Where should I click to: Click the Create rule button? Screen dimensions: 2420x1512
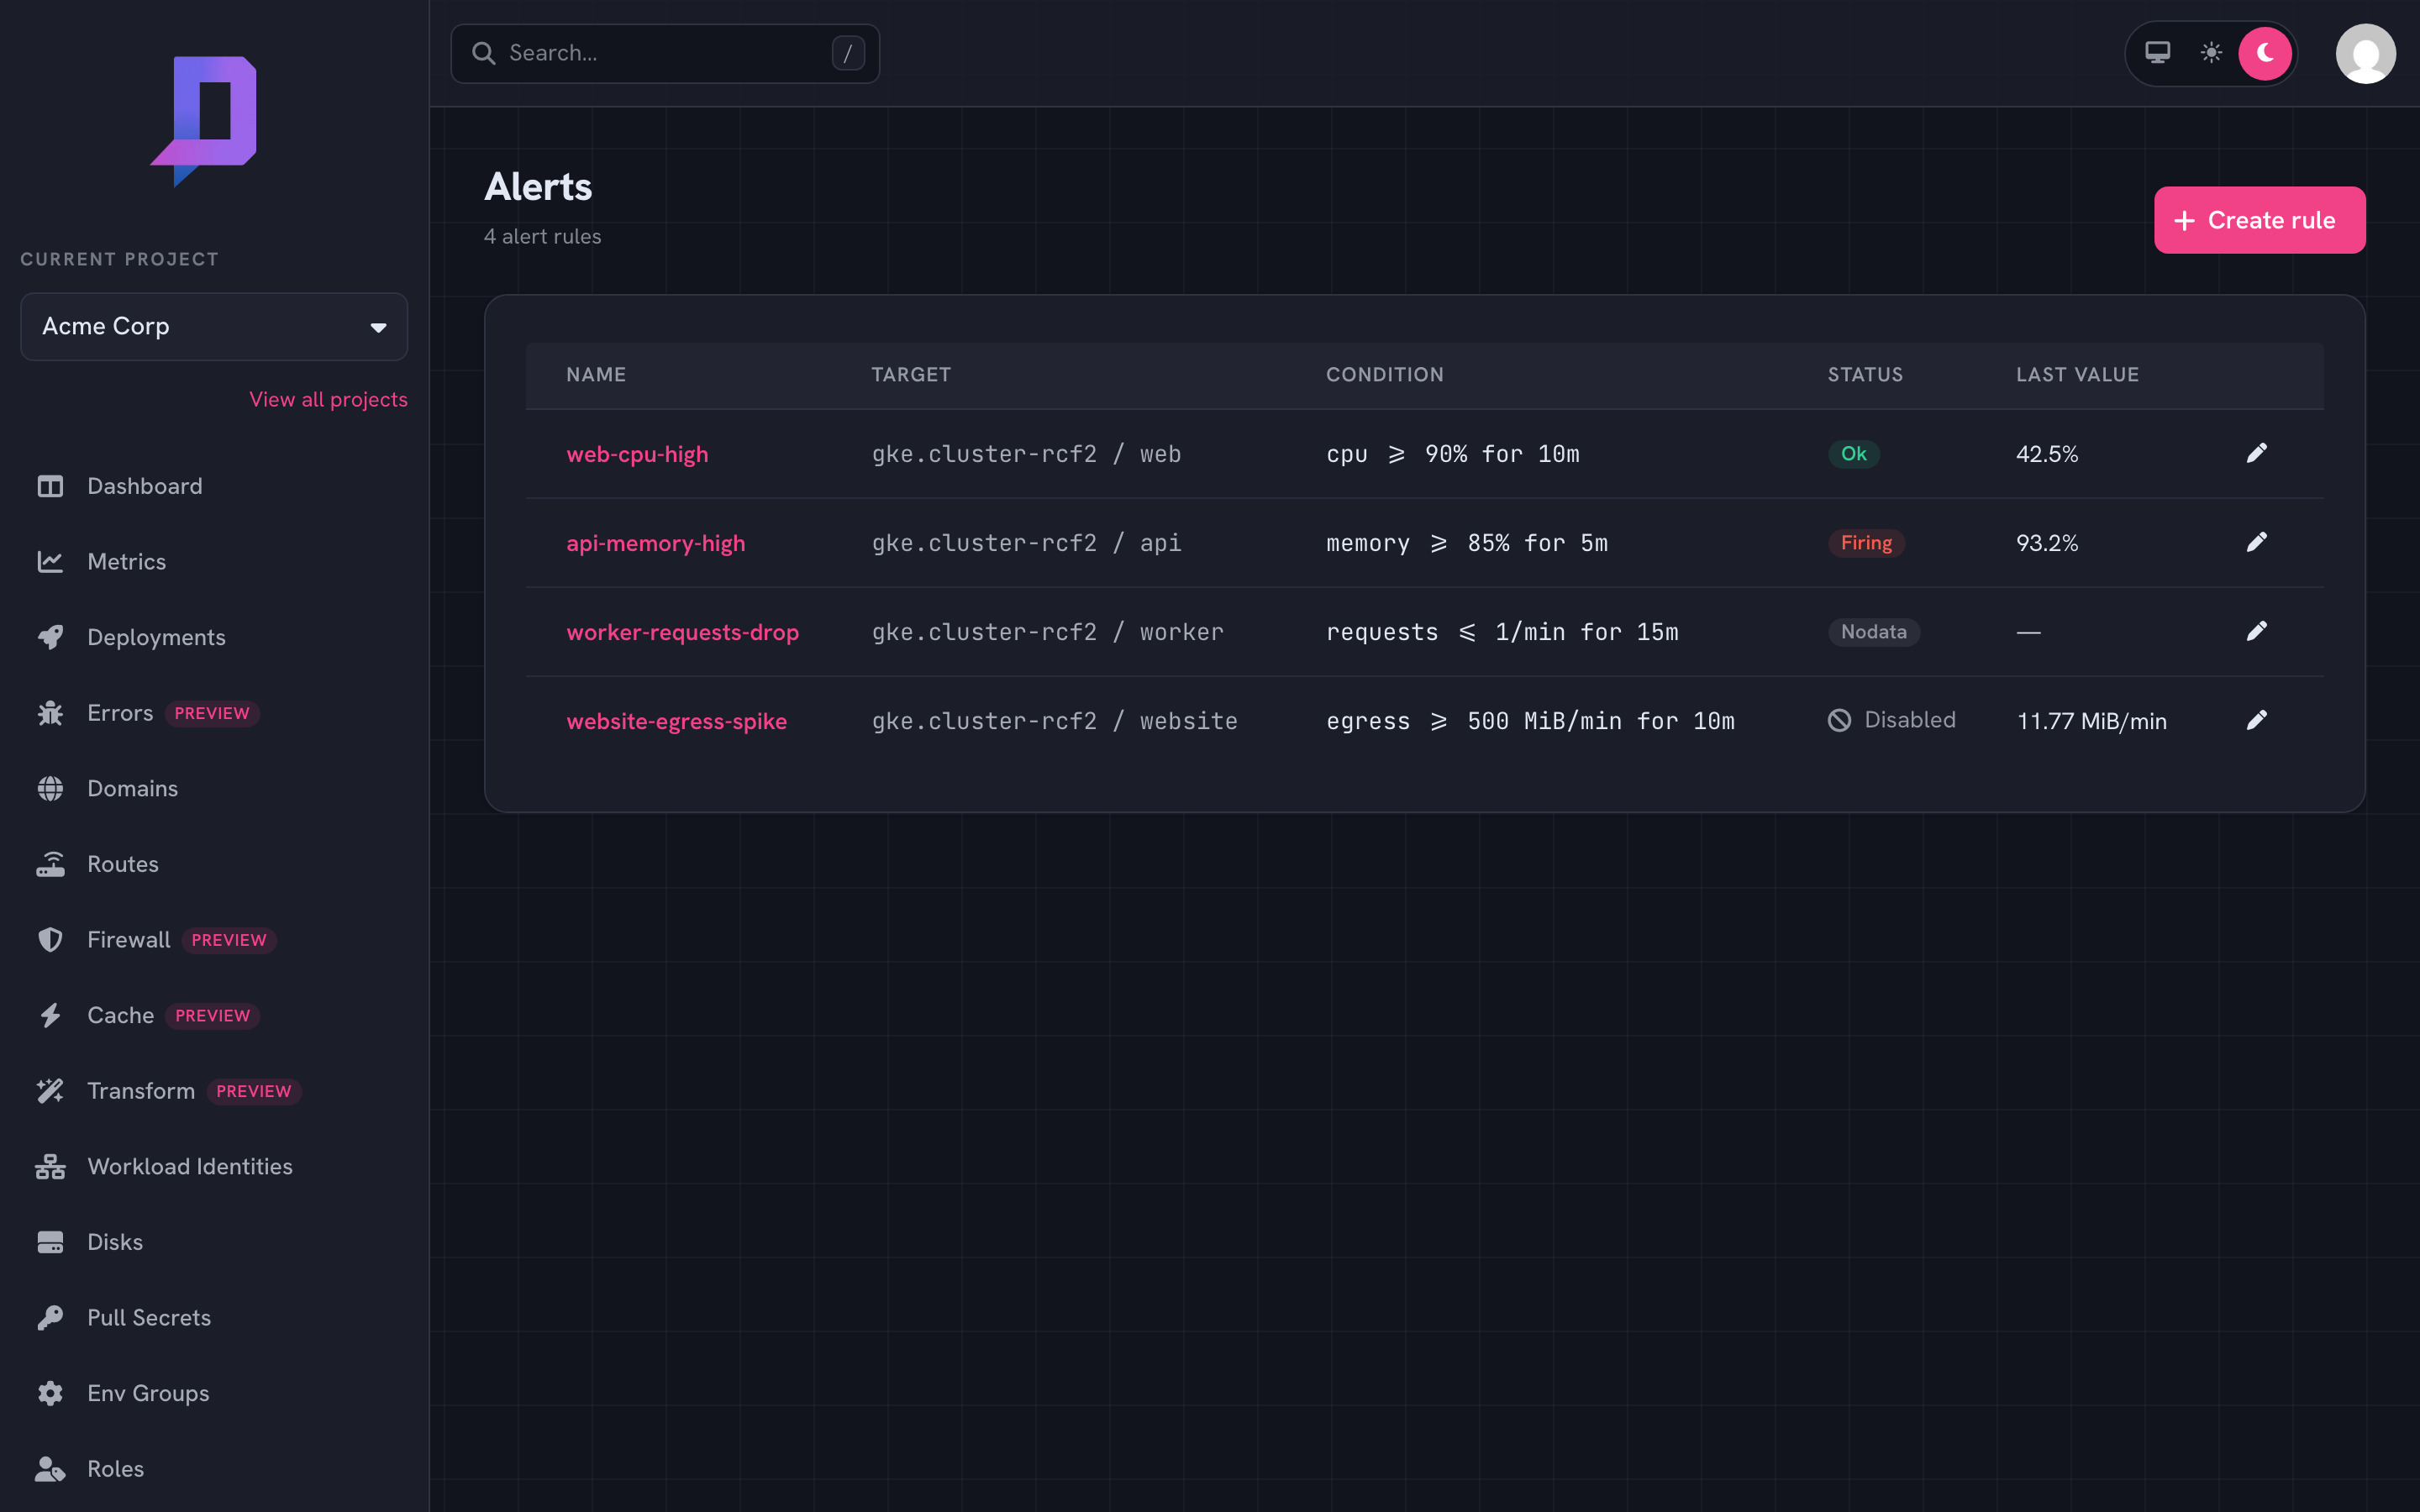(2259, 220)
